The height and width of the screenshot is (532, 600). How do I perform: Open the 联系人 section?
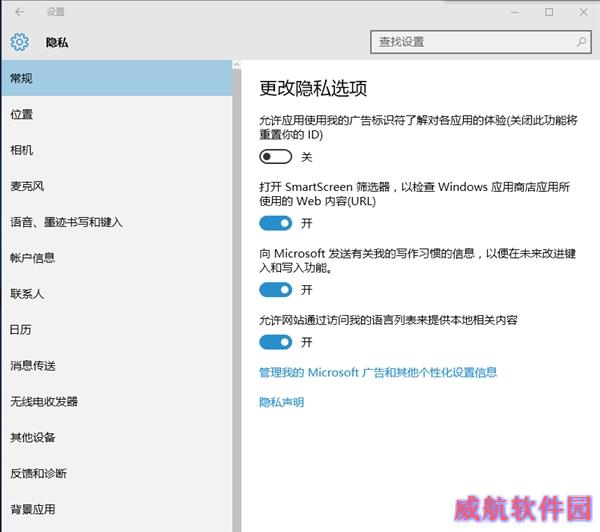[x=117, y=294]
